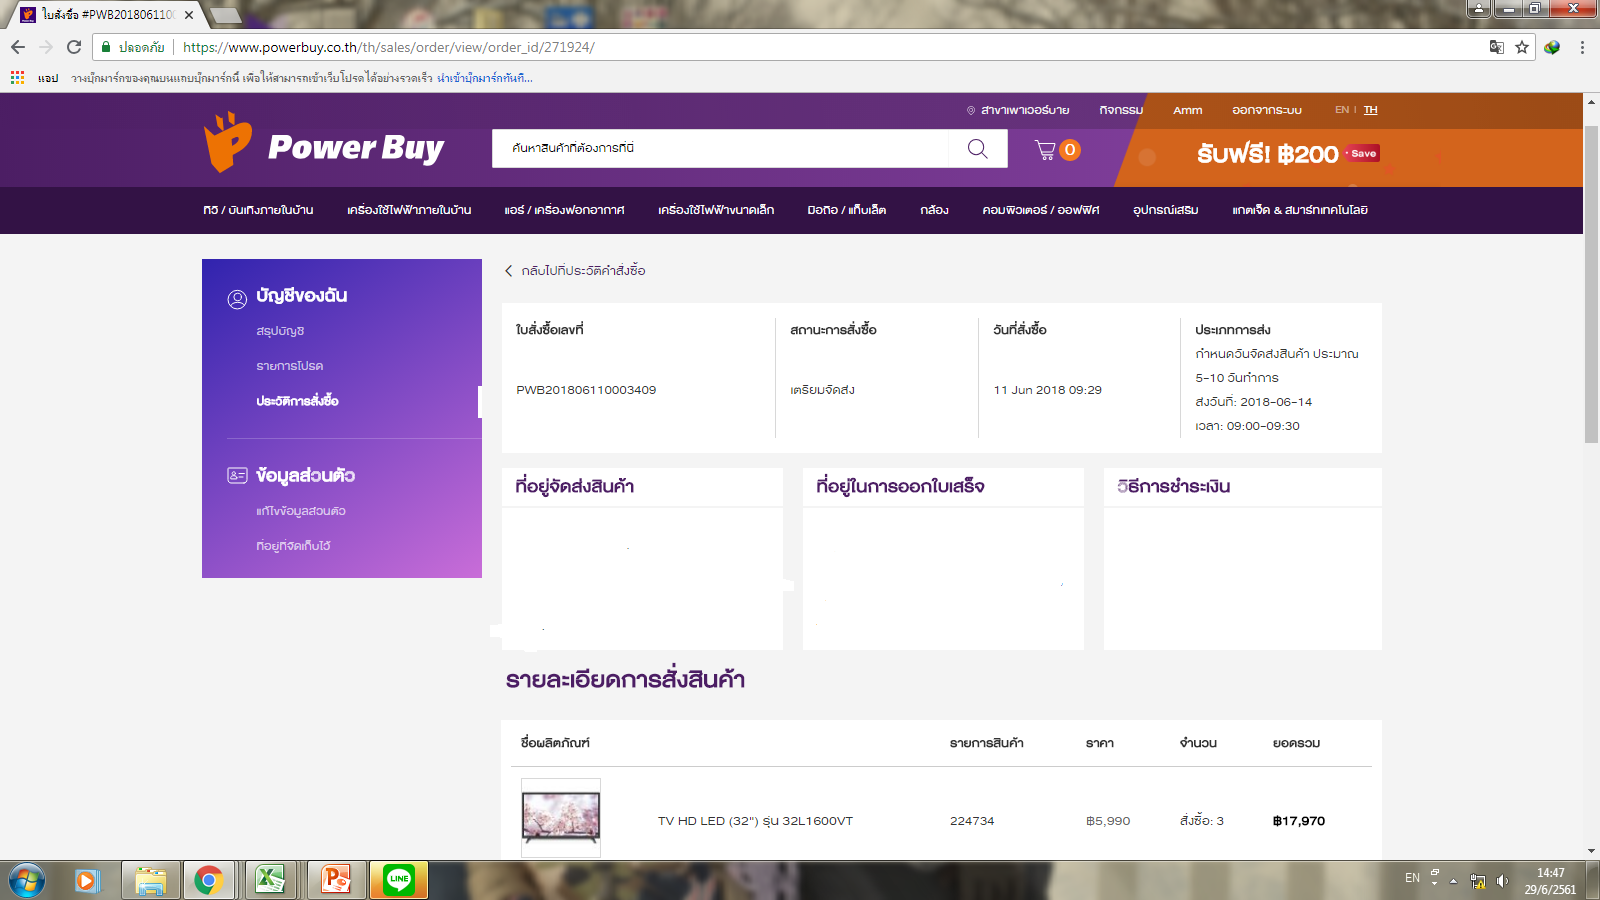Click the search magnifier icon

978,149
